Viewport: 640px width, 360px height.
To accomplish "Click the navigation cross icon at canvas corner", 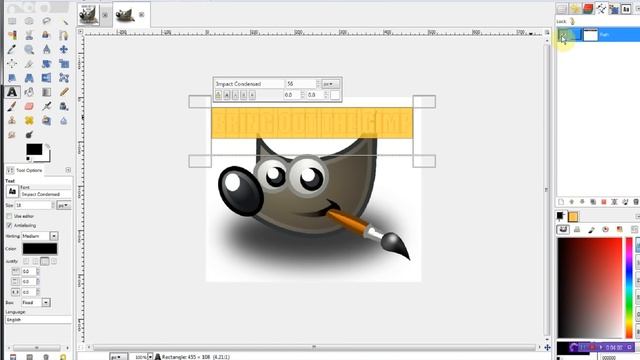I will (547, 347).
